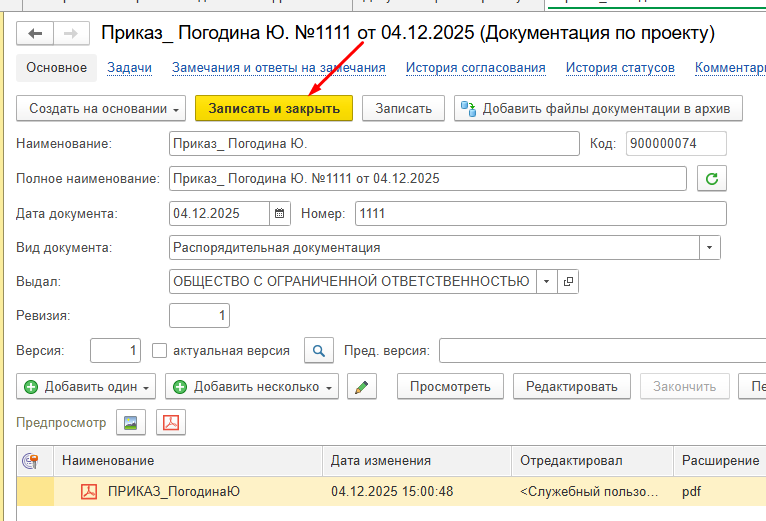Click the 'Просмотреть' button
This screenshot has height=521, width=766.
tap(450, 387)
